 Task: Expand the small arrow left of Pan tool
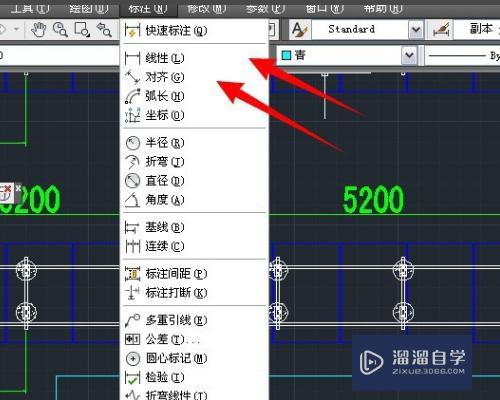tap(16, 29)
